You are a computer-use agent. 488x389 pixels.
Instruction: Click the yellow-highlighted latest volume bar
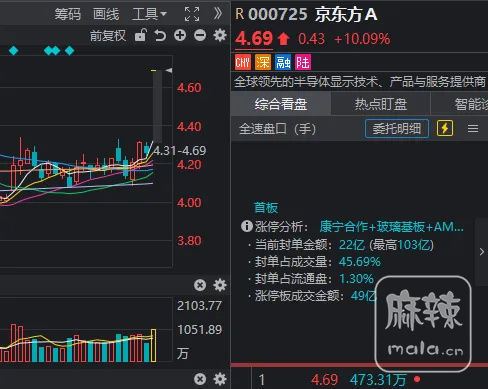click(x=154, y=346)
